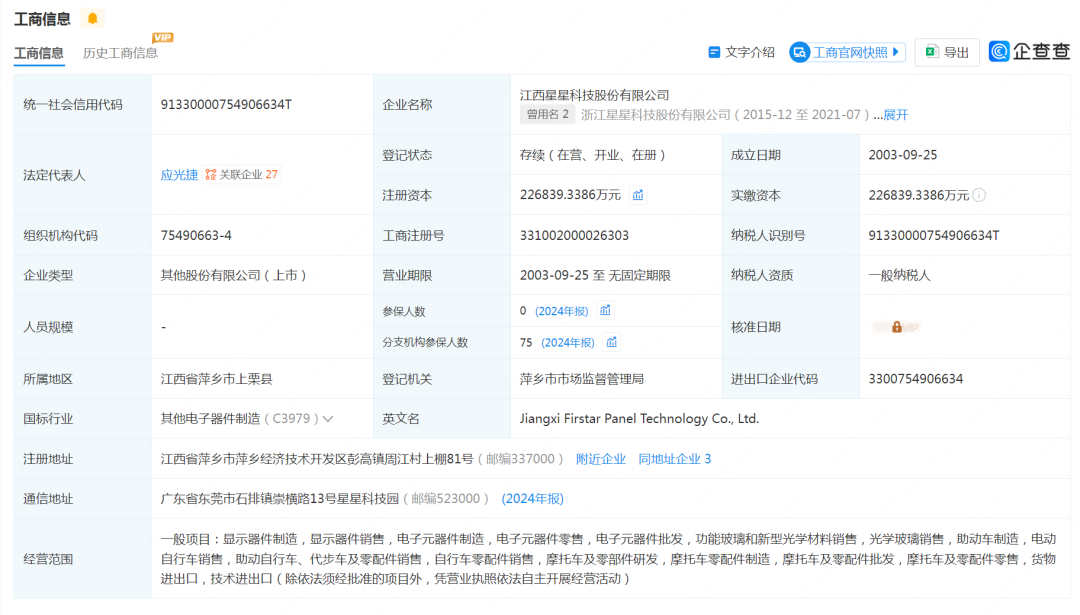Switch to 历史工商信息 tab
This screenshot has height=615, width=1080.
pos(120,53)
